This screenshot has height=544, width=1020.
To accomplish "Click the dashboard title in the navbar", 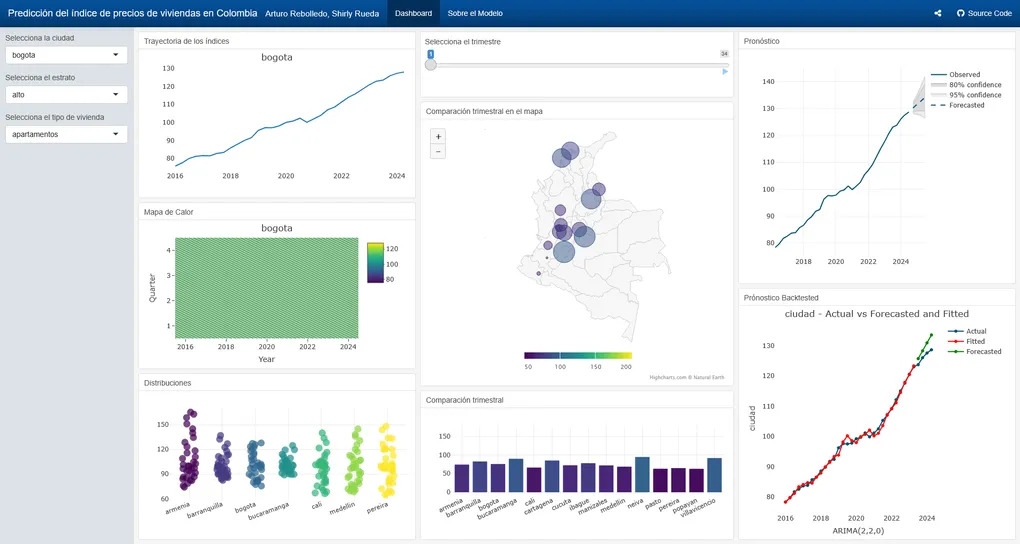I will 132,14.
